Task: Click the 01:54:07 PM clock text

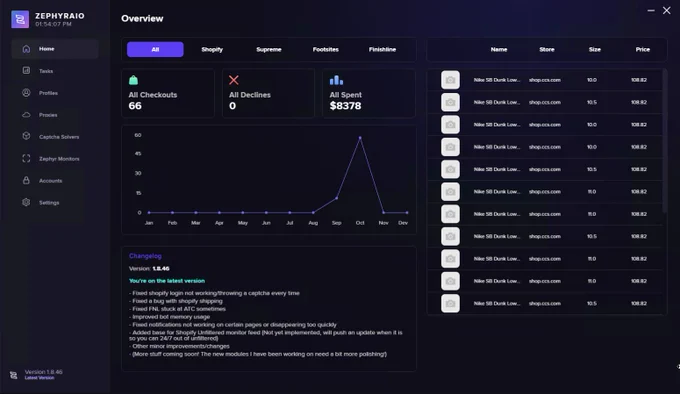Action: (53, 24)
